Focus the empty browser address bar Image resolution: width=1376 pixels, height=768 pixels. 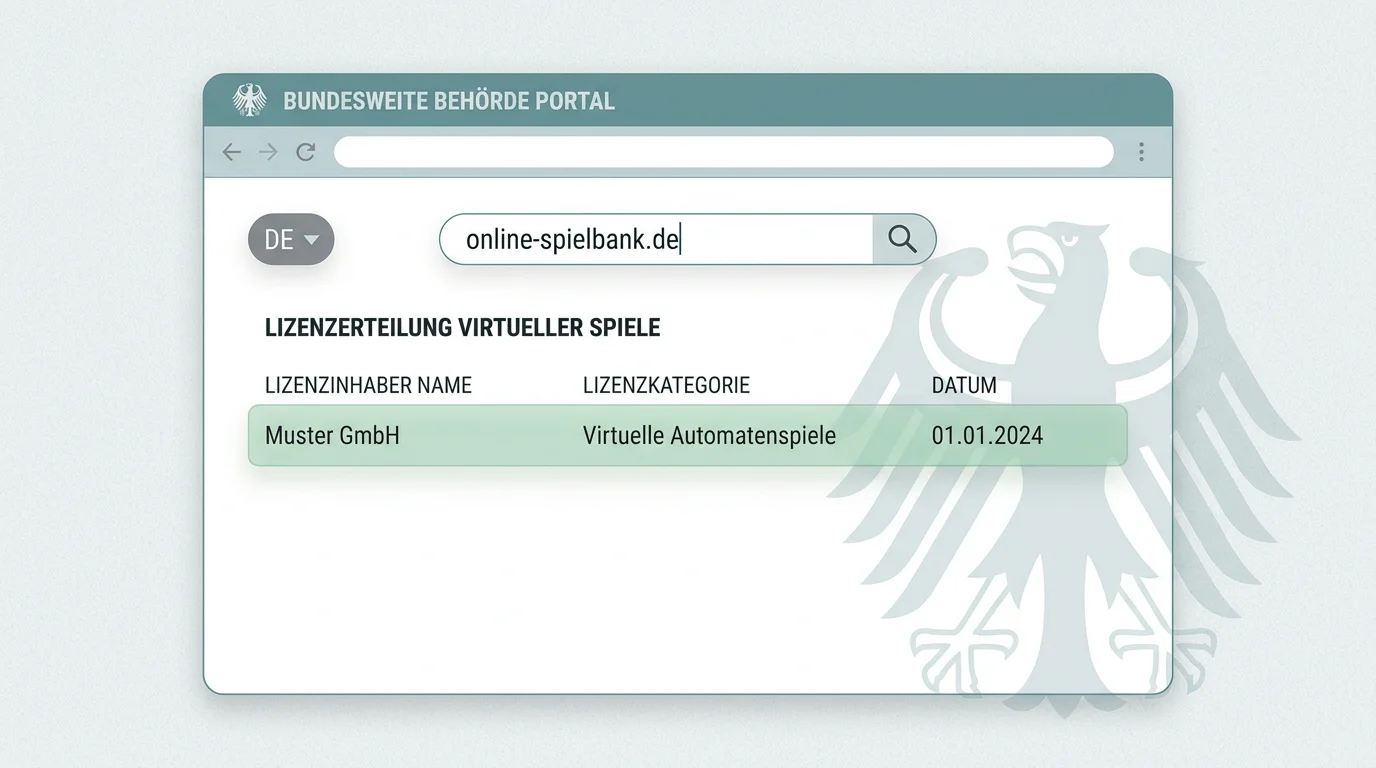723,152
